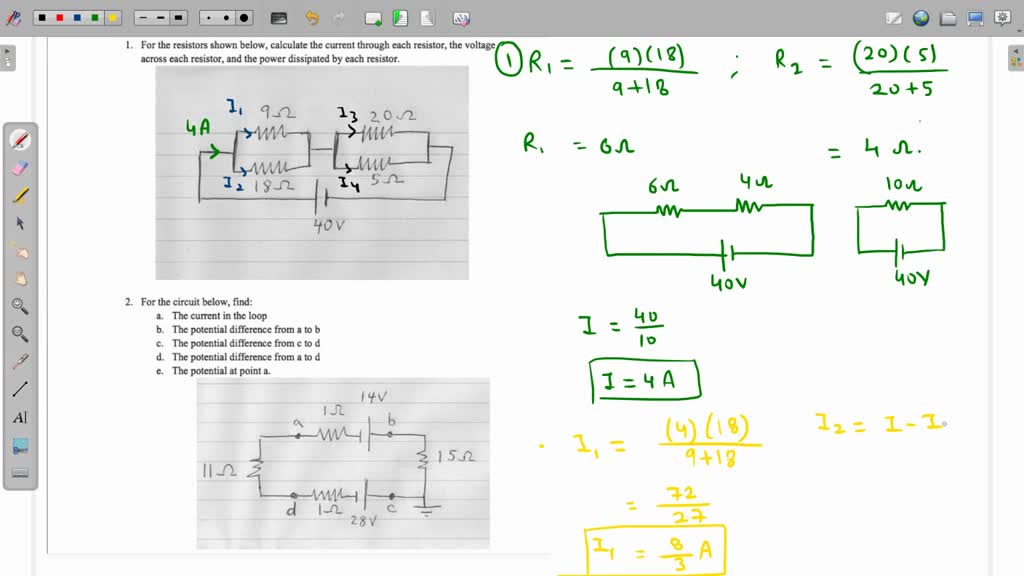
Task: Collapse the left toolbar panel arrow
Action: click(8, 52)
